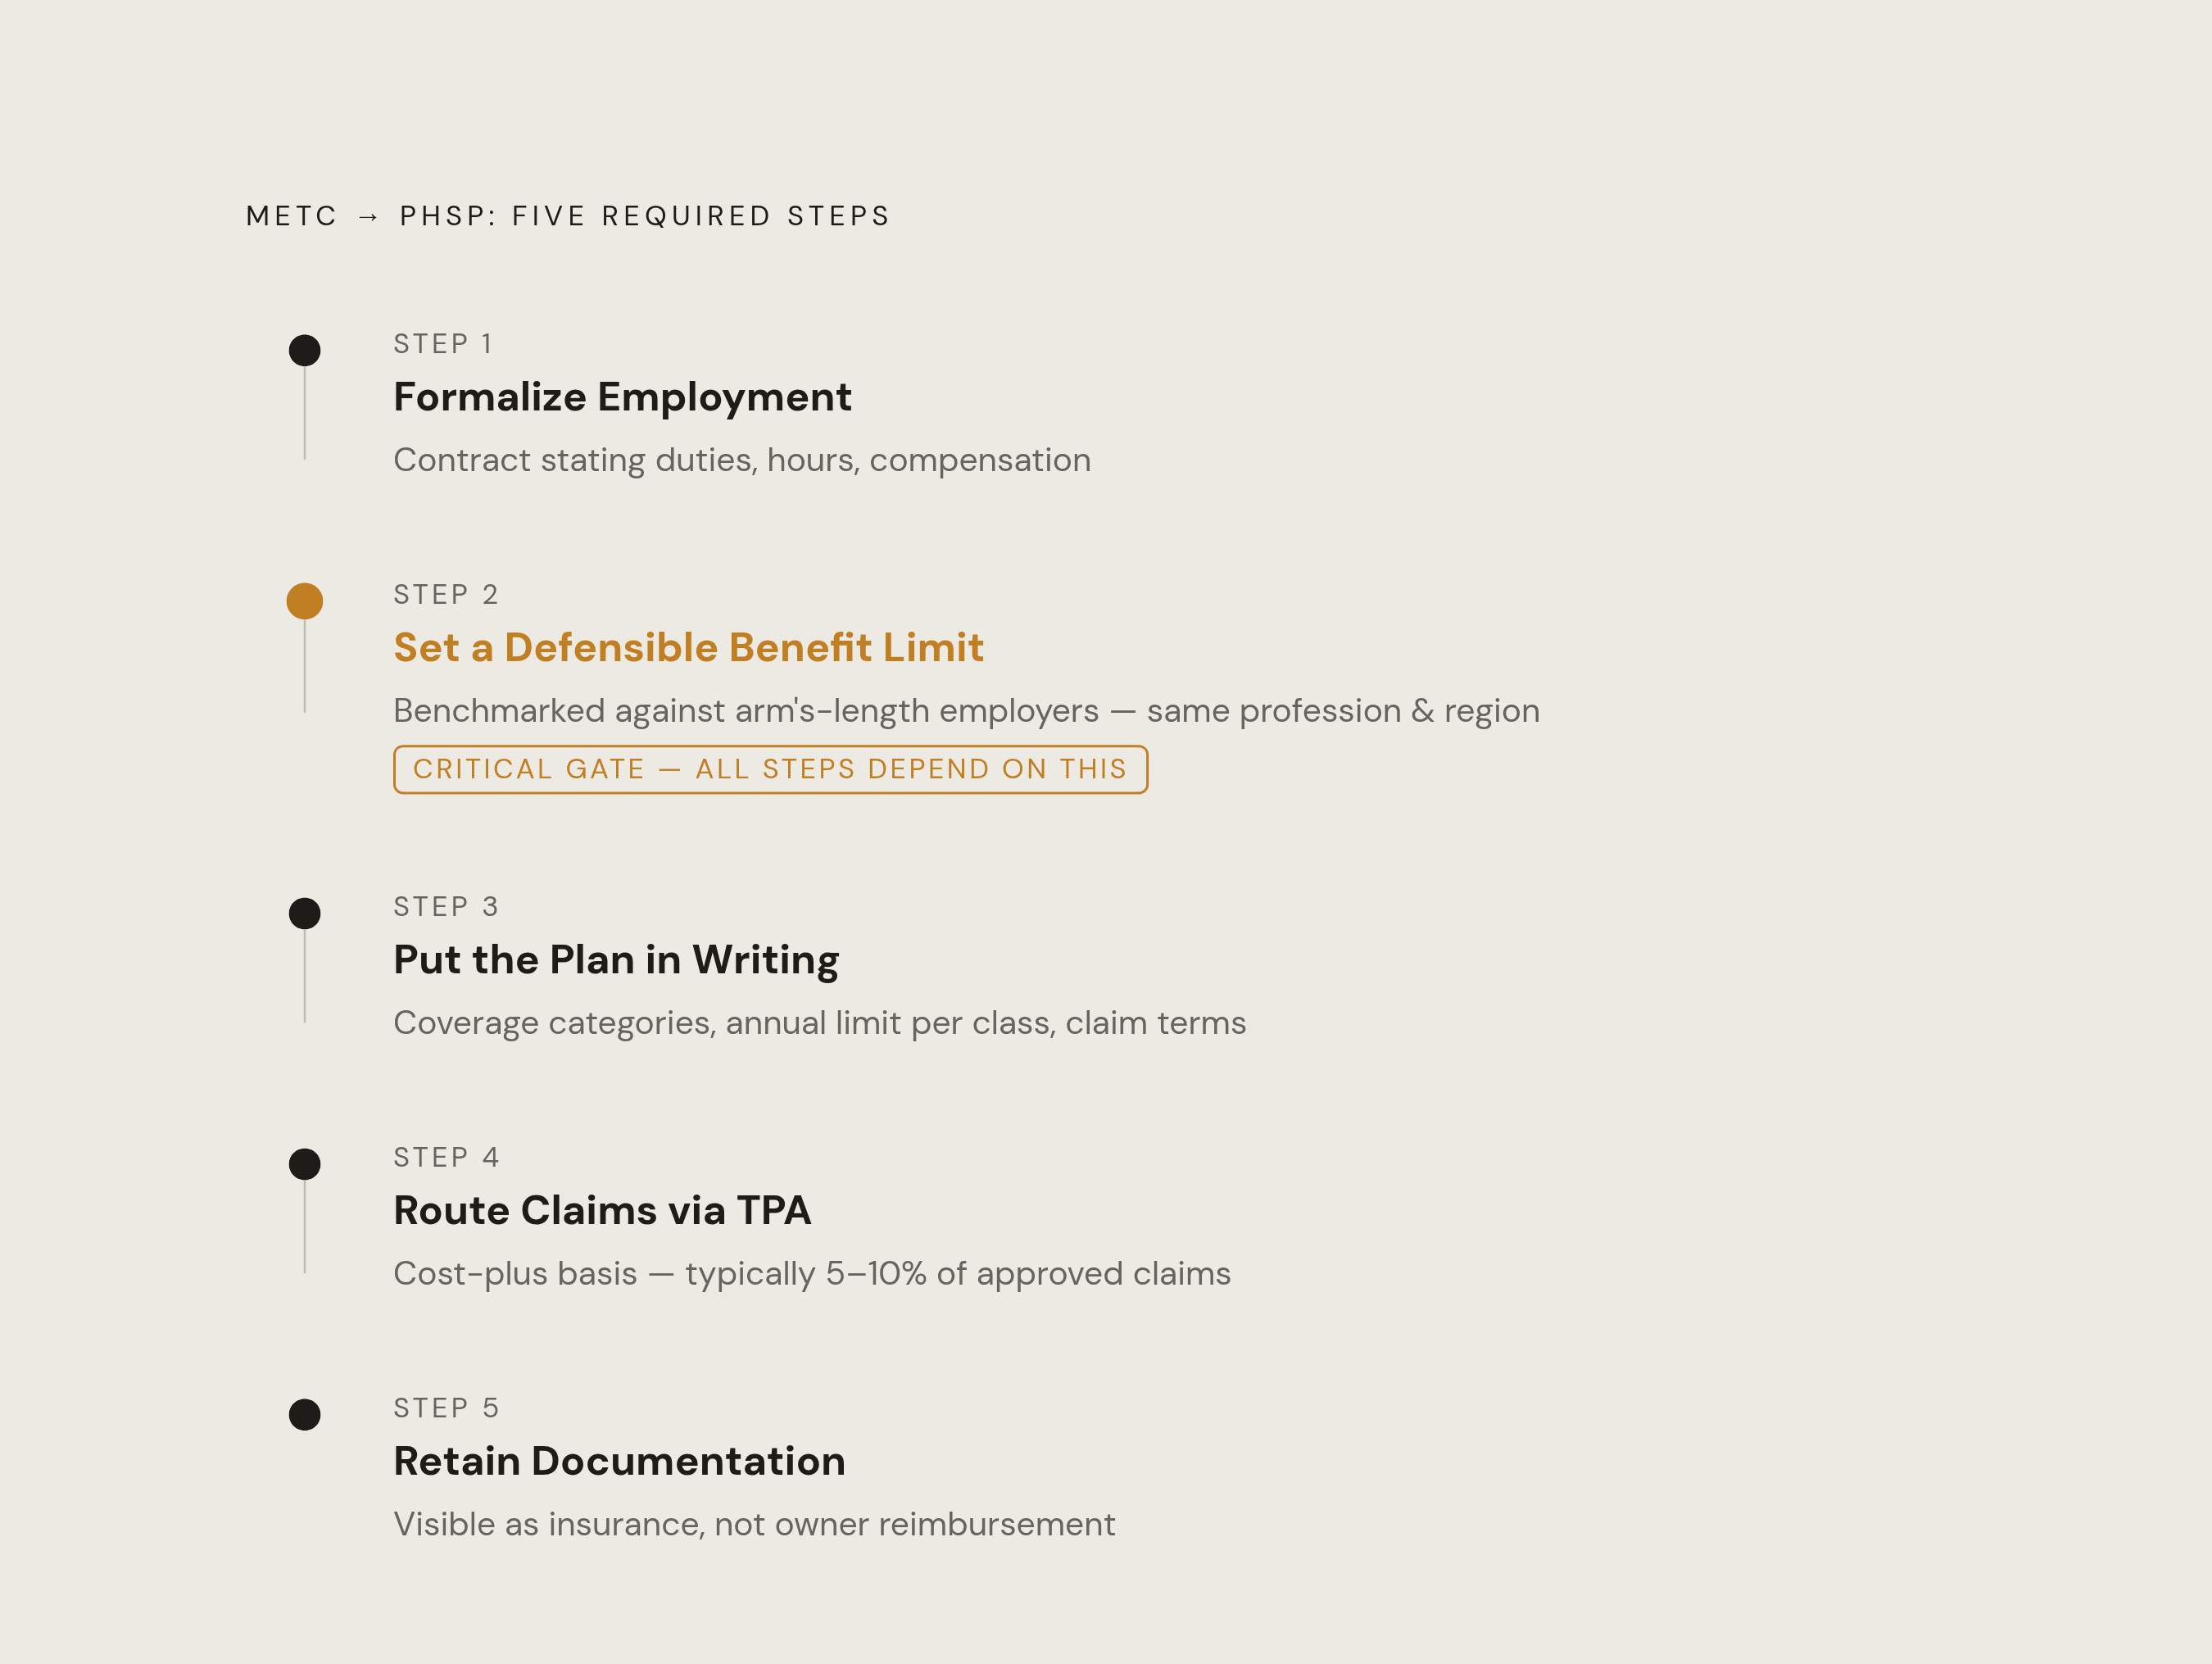Click the STEP 2 label
Viewport: 2212px width, 1664px height.
[x=446, y=595]
